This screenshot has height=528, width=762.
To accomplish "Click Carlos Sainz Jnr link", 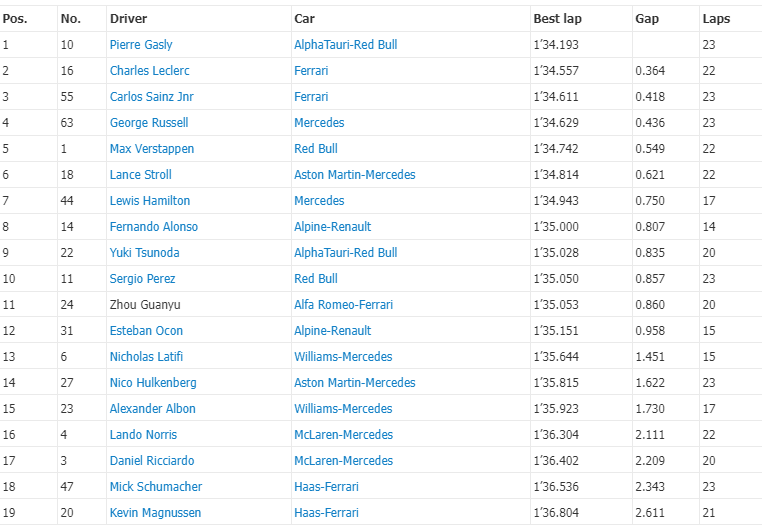I will click(x=152, y=97).
